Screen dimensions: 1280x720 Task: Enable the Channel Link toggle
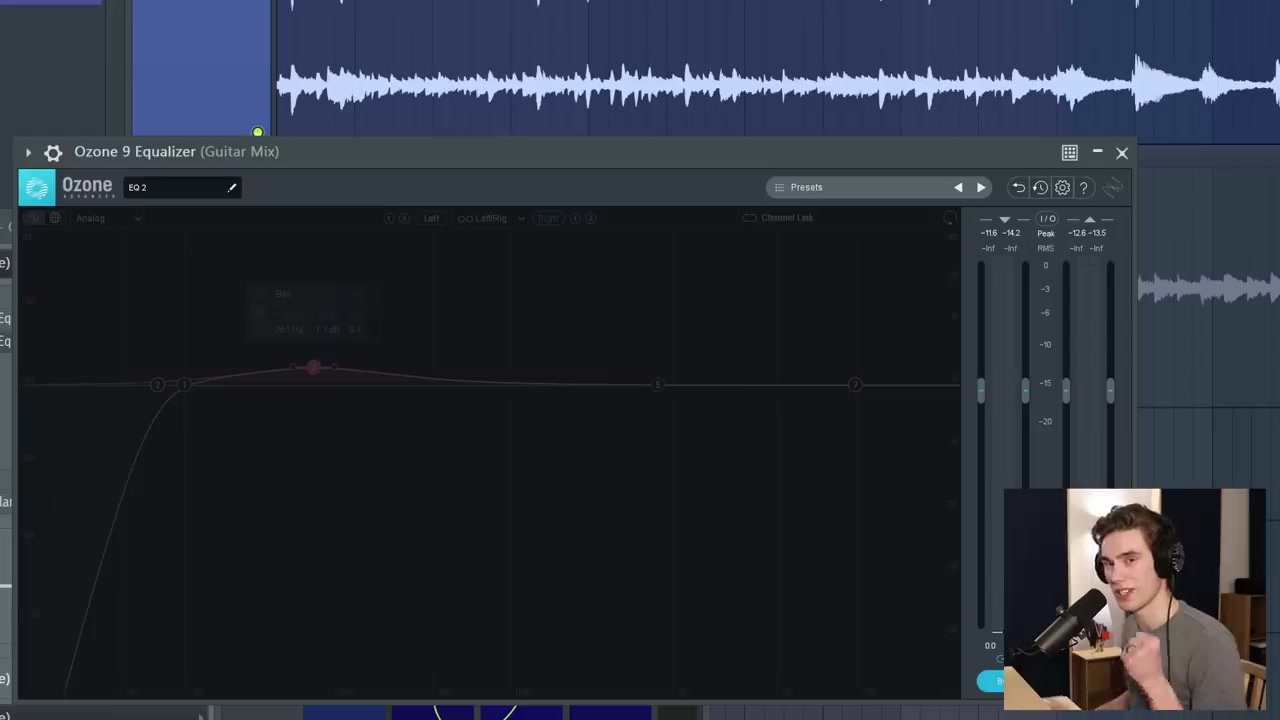point(750,218)
